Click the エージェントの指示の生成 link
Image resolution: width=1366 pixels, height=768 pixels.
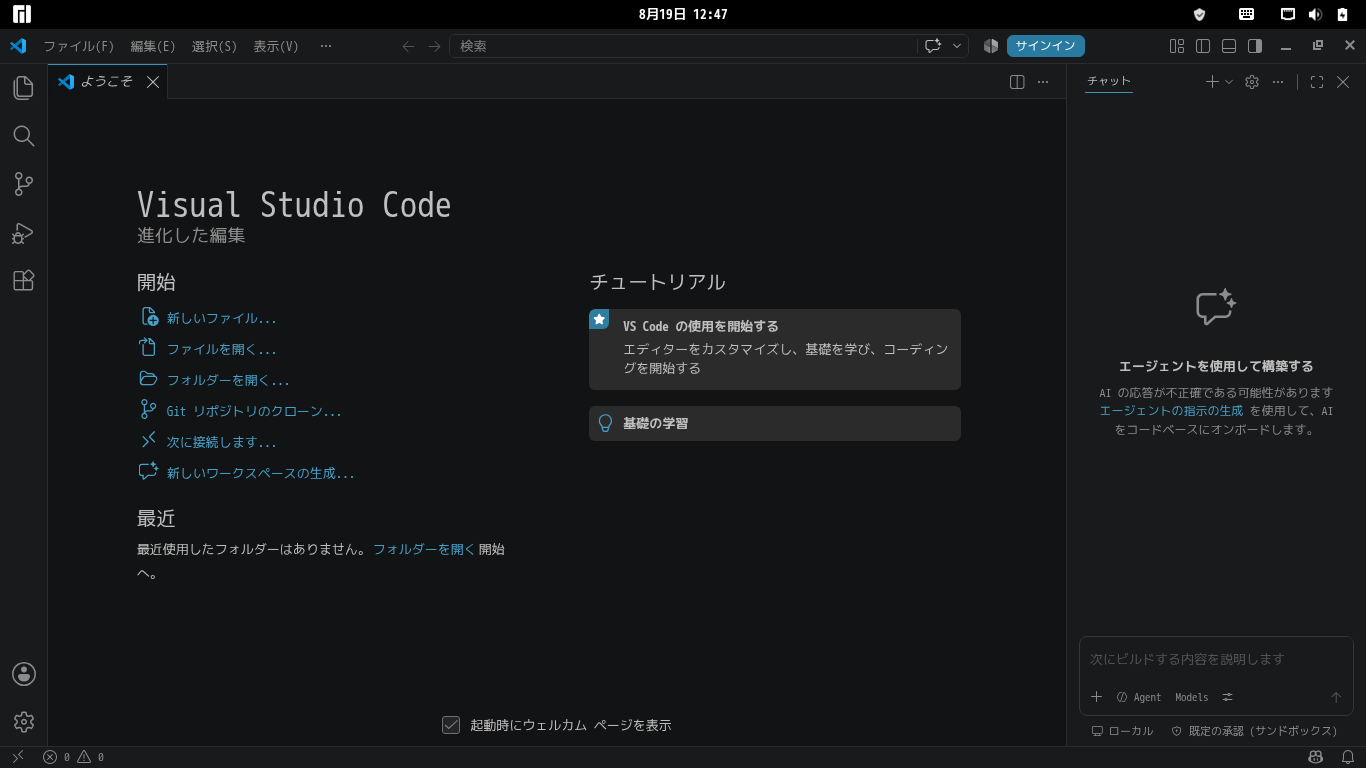1171,411
